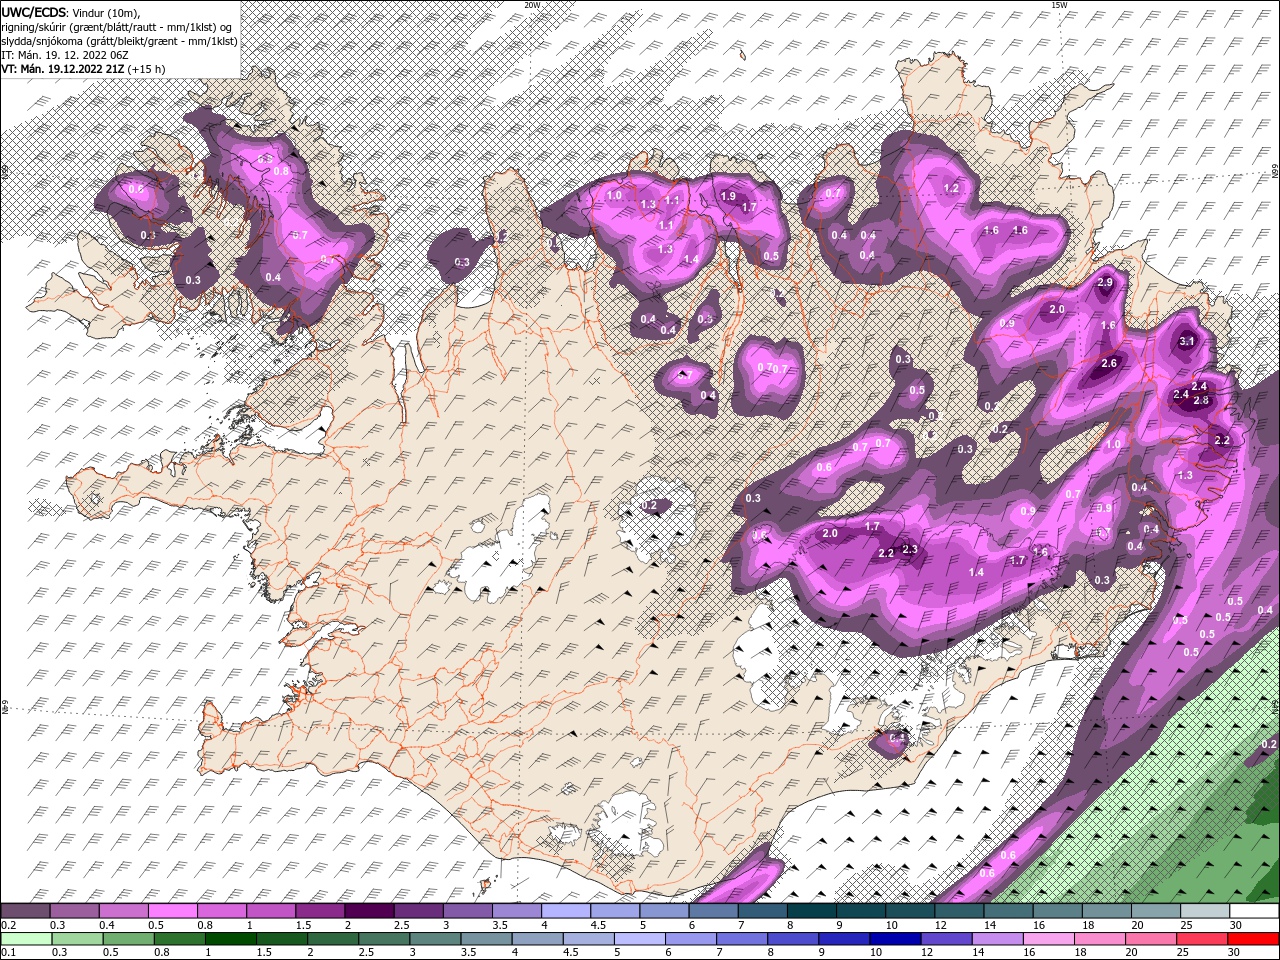Click the 2.9 precipitation value on the map
Image resolution: width=1280 pixels, height=960 pixels.
tap(1105, 283)
